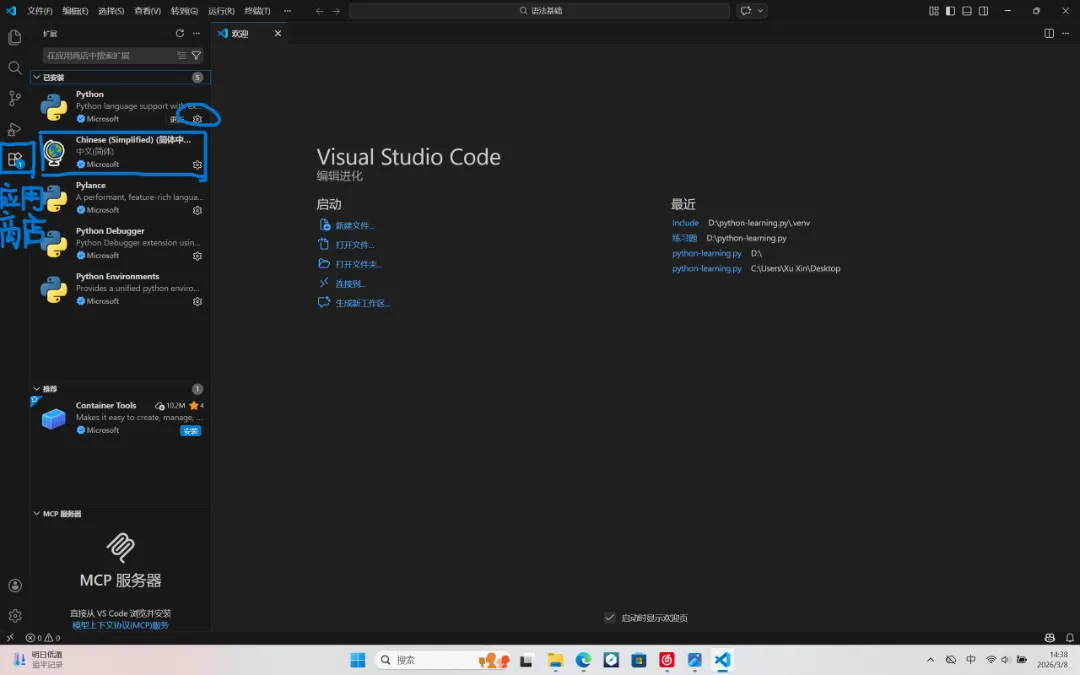This screenshot has height=675, width=1080.
Task: Select the Python Debugger extension entry
Action: (x=121, y=243)
